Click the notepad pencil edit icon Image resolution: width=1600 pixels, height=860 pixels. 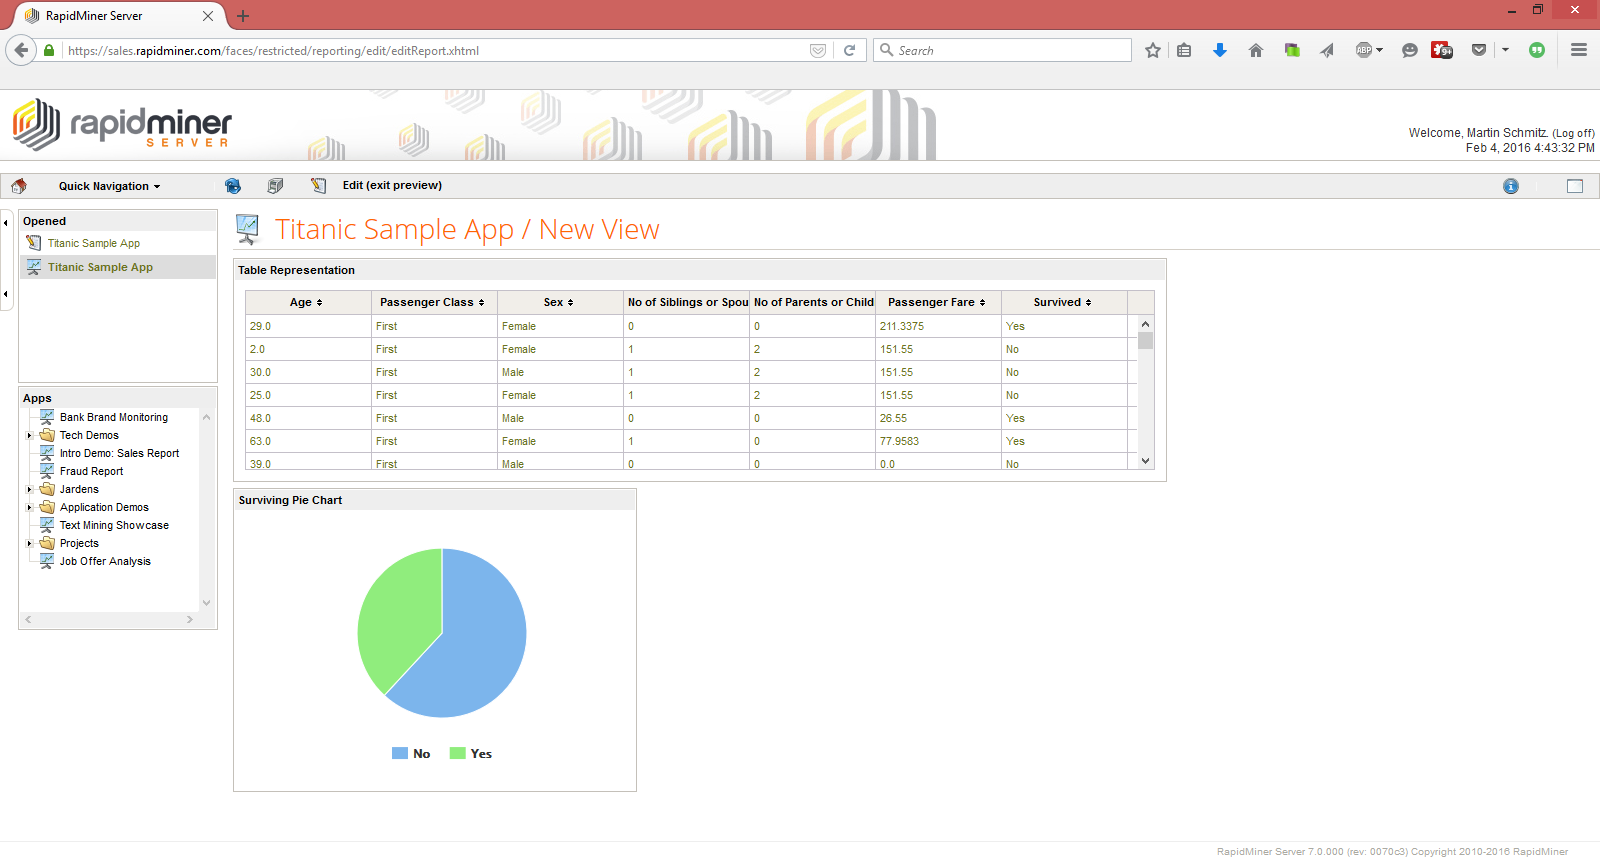coord(318,186)
